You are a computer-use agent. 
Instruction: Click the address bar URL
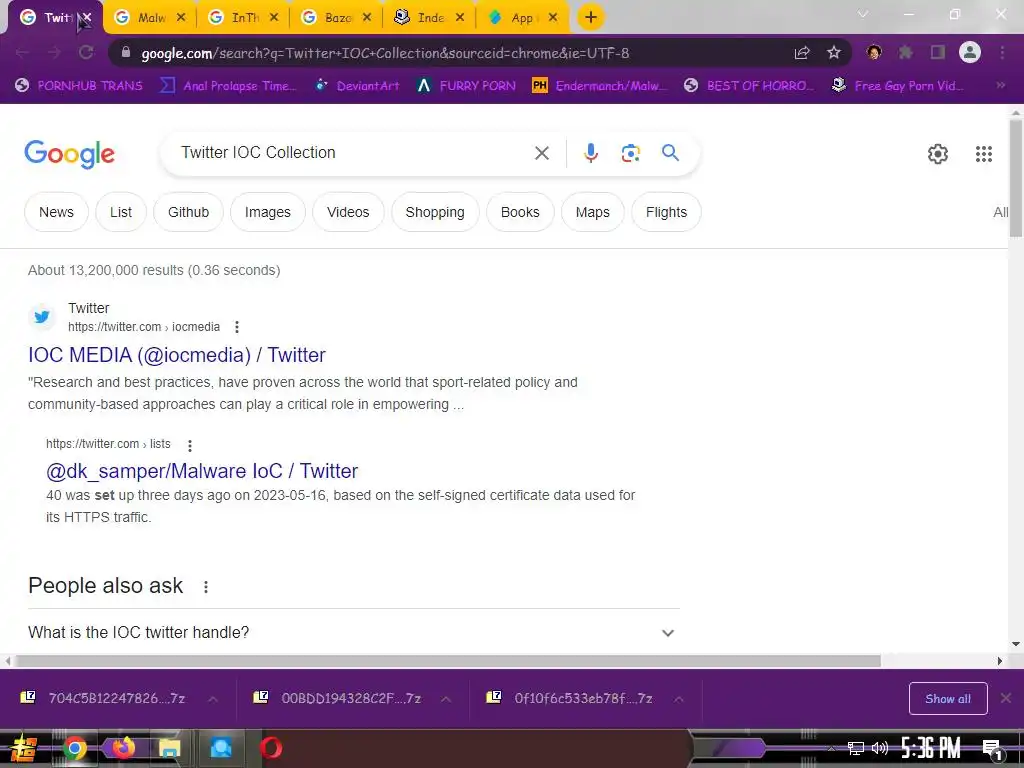[x=385, y=53]
